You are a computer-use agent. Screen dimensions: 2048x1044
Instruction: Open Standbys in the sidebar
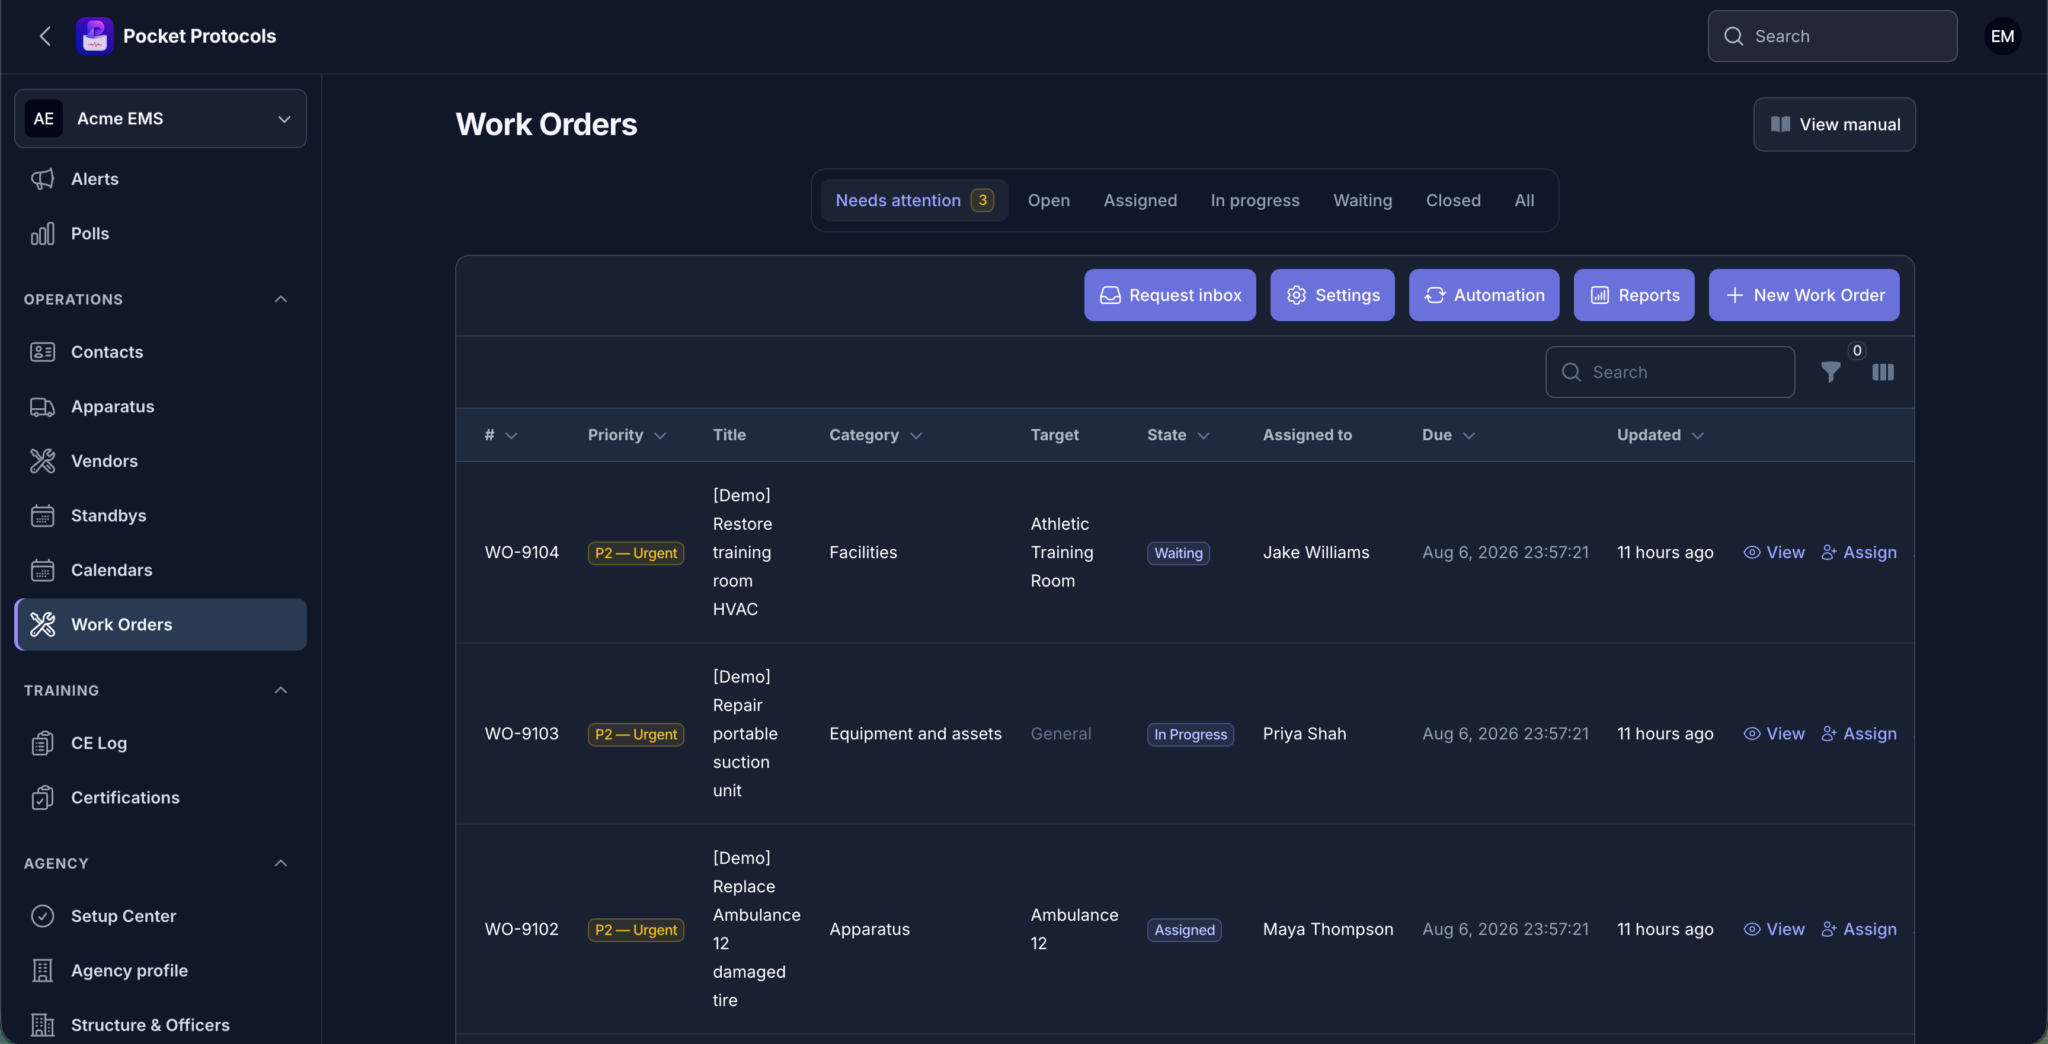click(x=160, y=516)
